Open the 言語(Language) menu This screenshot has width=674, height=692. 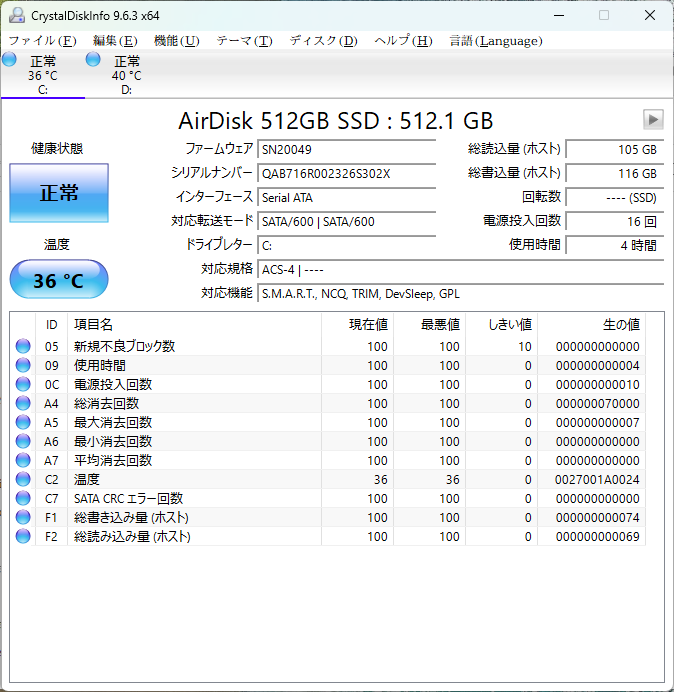496,41
